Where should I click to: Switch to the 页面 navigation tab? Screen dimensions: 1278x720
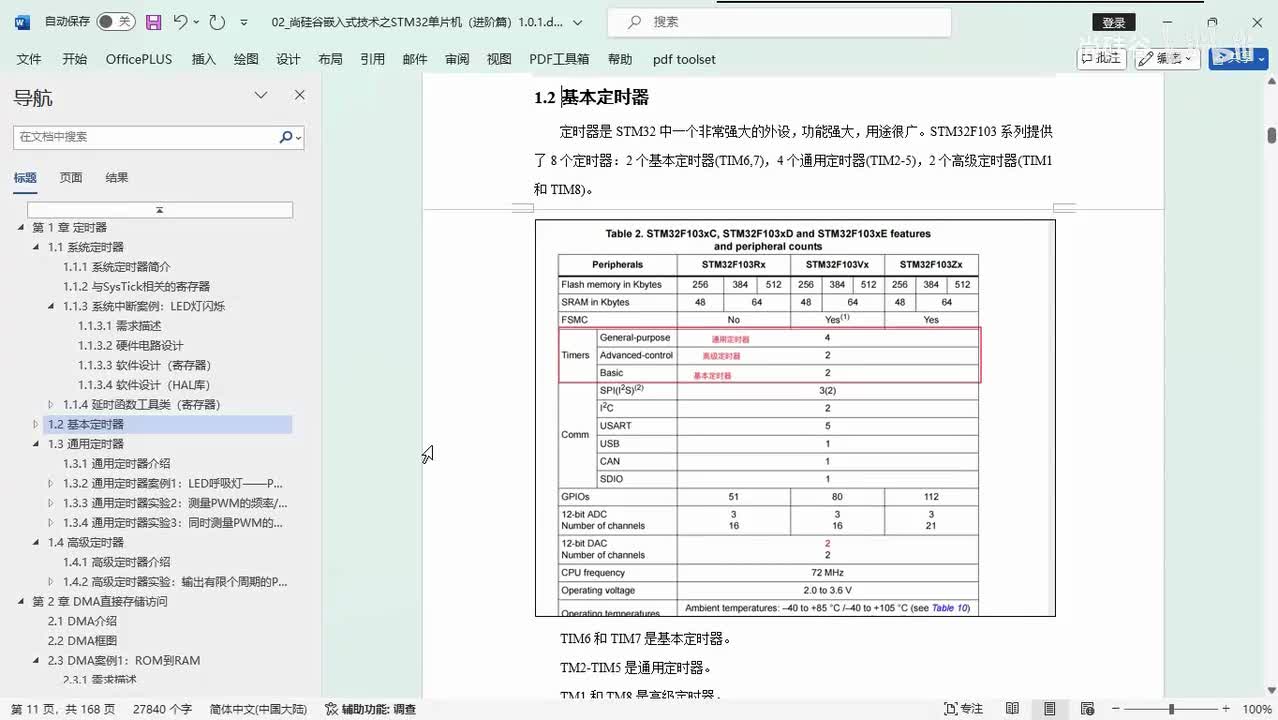(71, 178)
